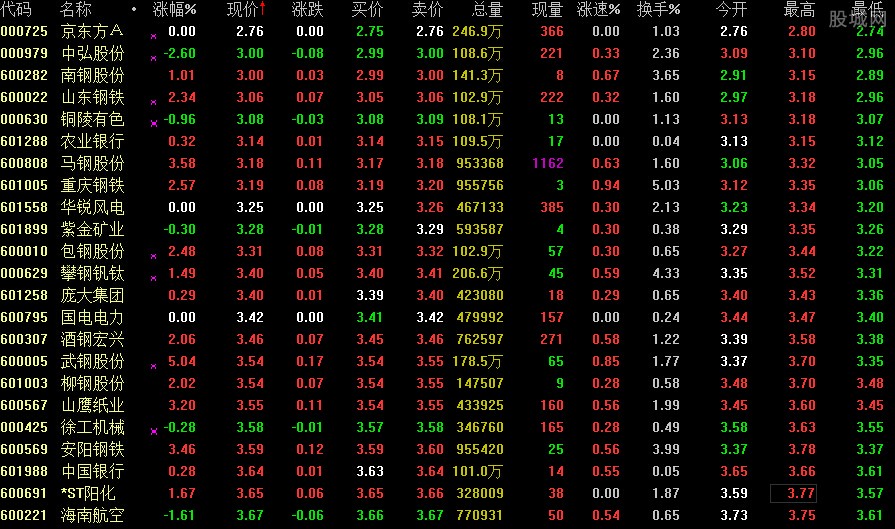Sort by the 卖价 column header
Viewport: 895px width, 529px height.
[x=428, y=9]
